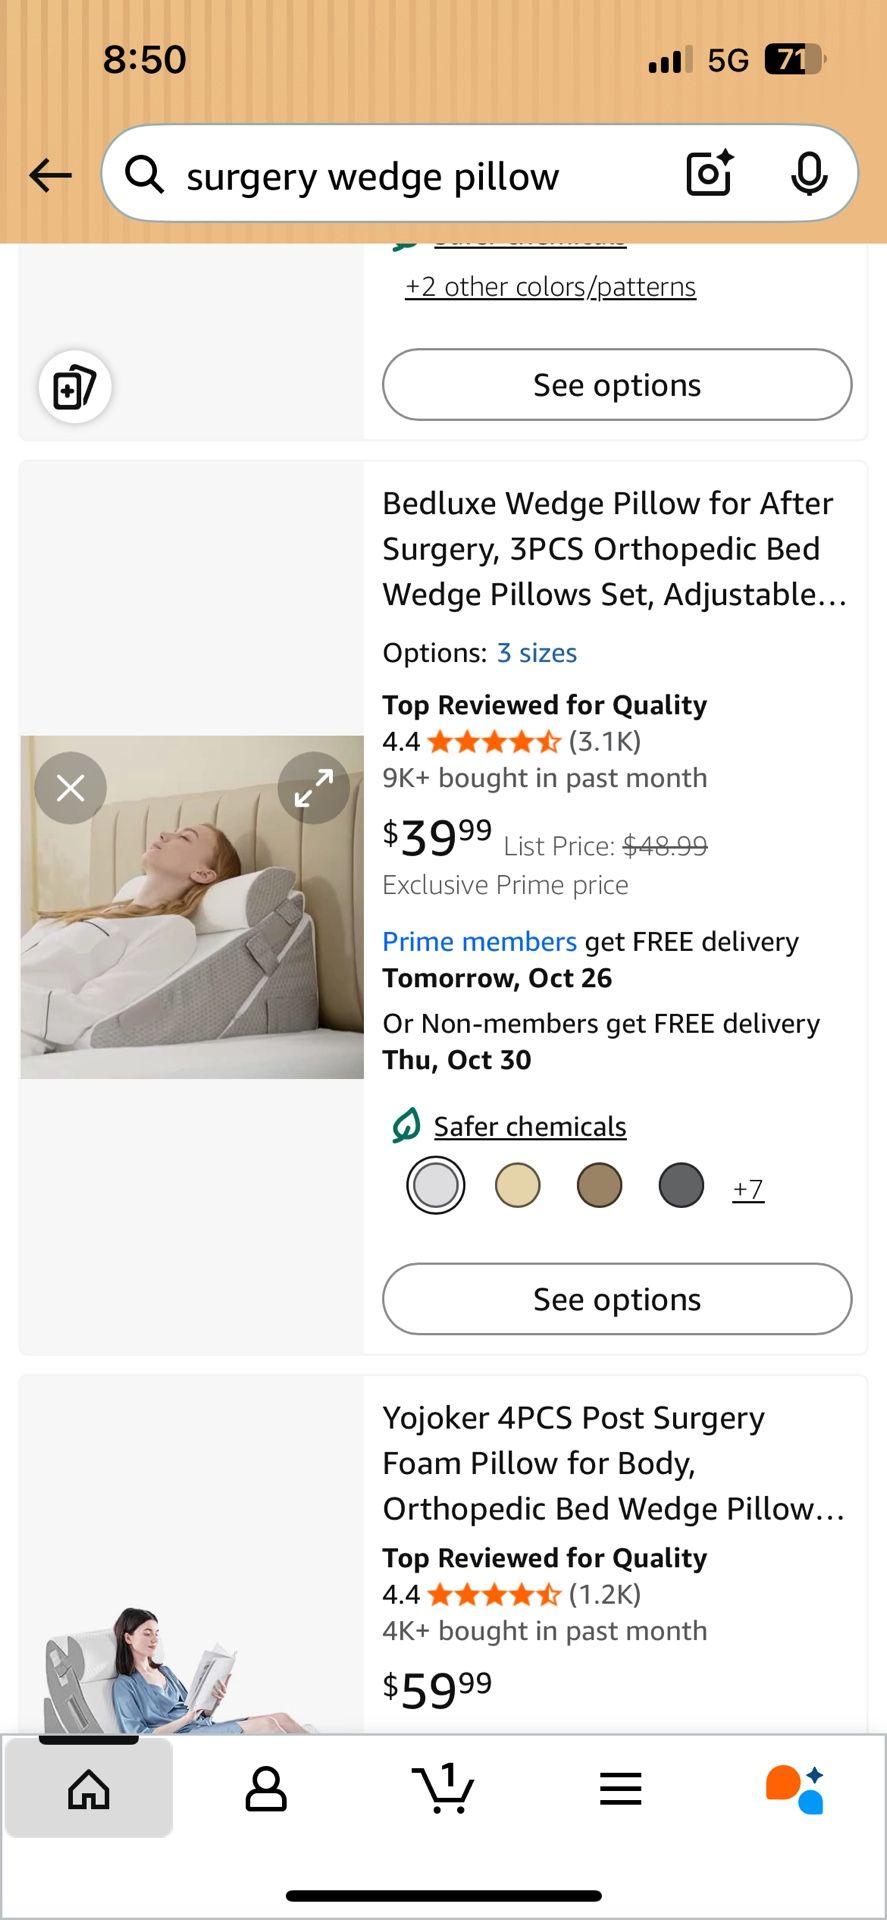Close the Bedluxe image preview overlay

pos(71,788)
